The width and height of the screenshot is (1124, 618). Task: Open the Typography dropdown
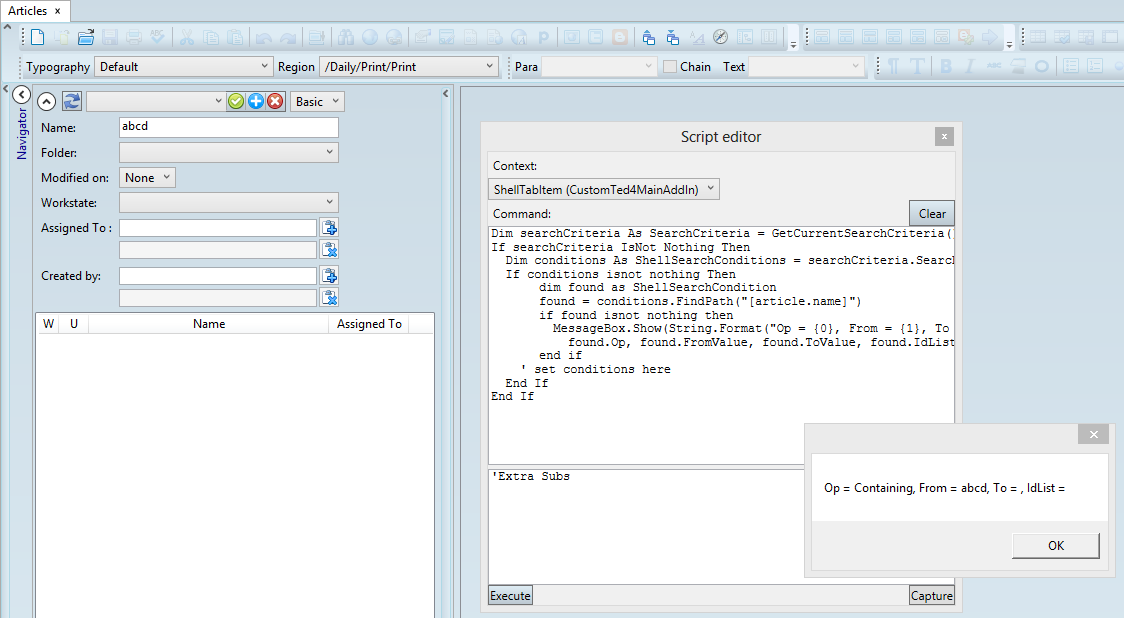point(184,67)
